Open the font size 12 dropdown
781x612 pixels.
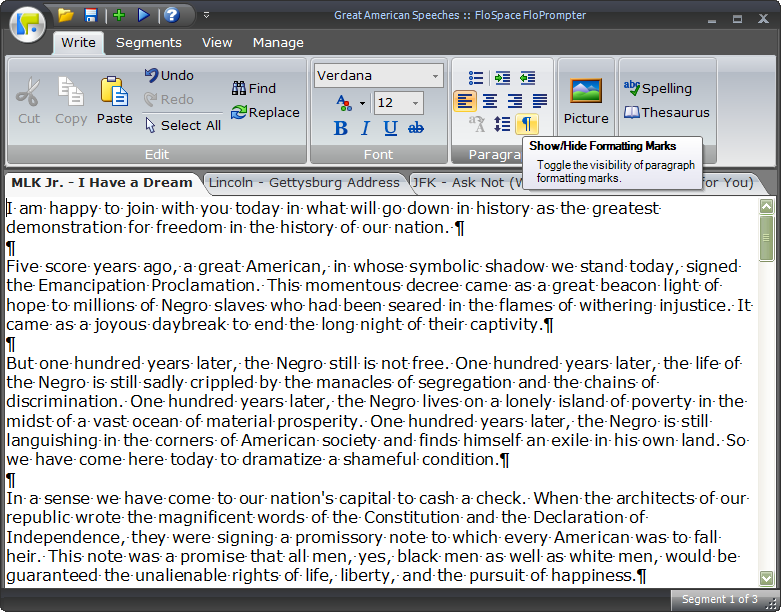(x=415, y=103)
